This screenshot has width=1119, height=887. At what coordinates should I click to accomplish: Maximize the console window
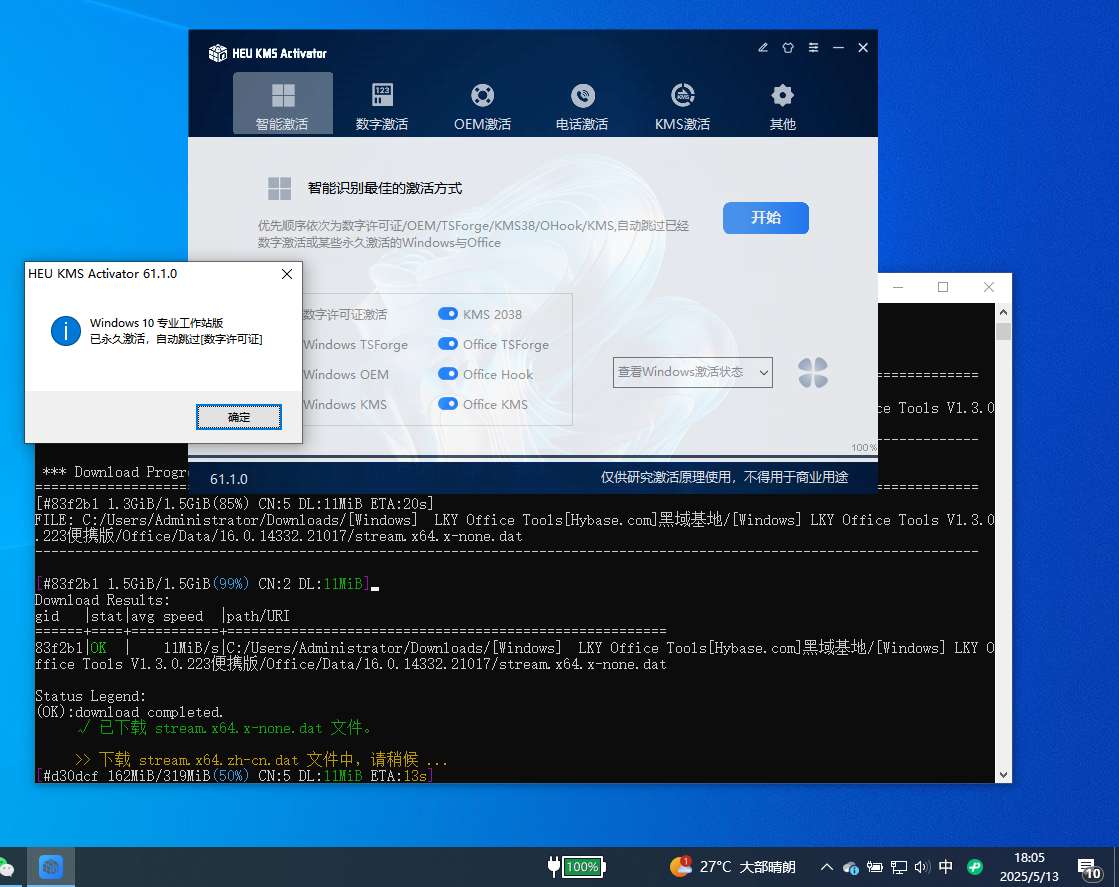943,287
